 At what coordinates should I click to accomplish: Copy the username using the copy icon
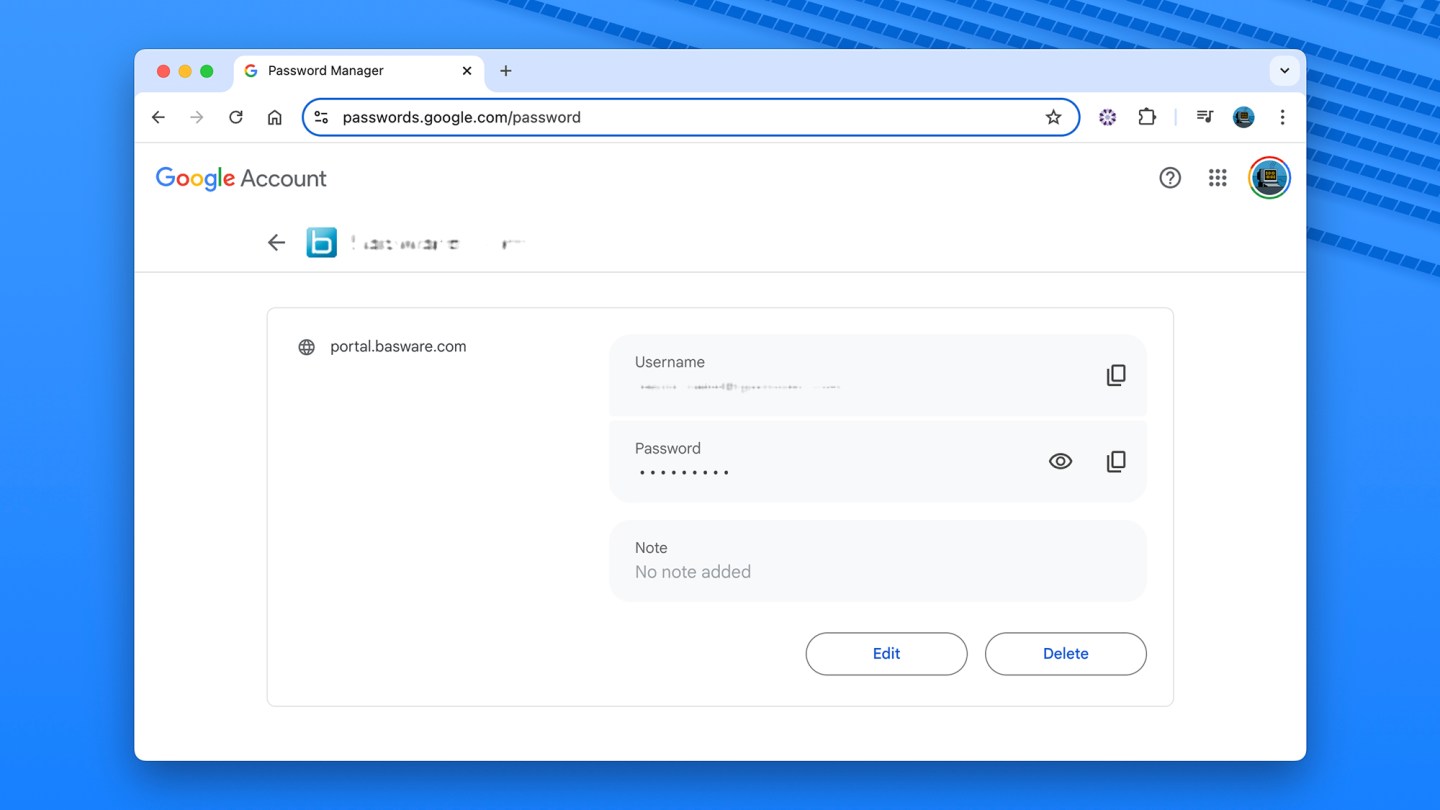point(1116,374)
